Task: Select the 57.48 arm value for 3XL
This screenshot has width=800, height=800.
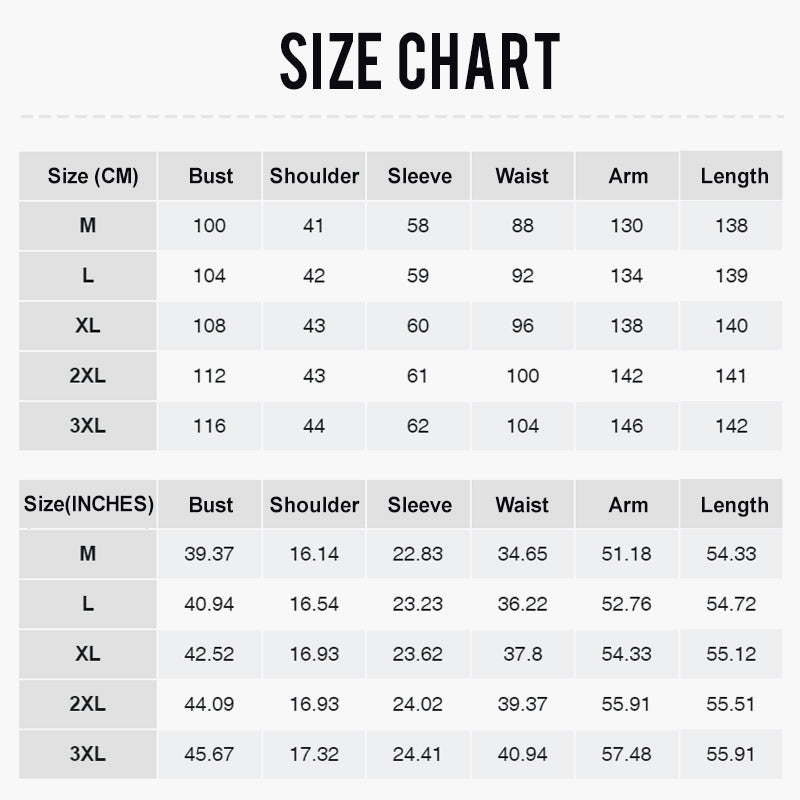Action: pos(627,754)
